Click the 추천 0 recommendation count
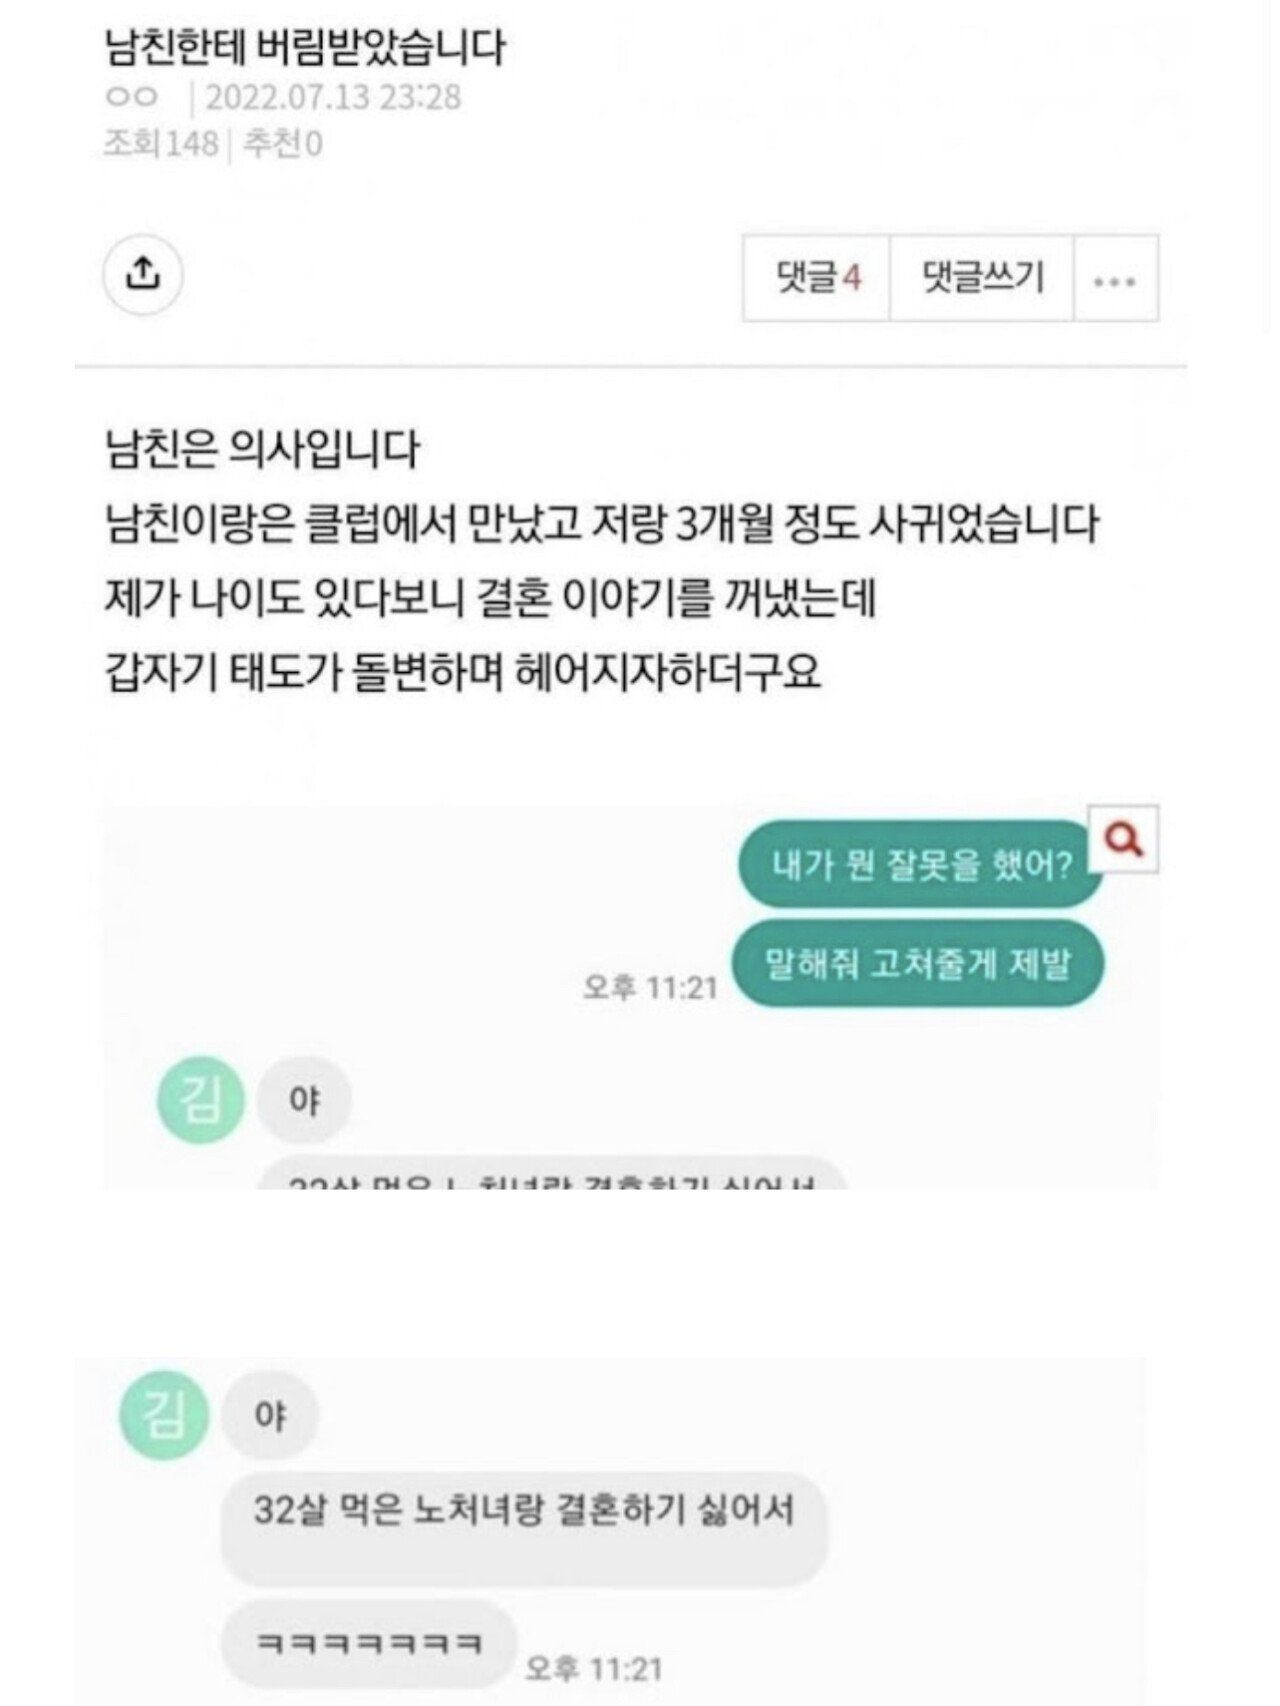This screenshot has width=1280, height=1706. (x=284, y=145)
